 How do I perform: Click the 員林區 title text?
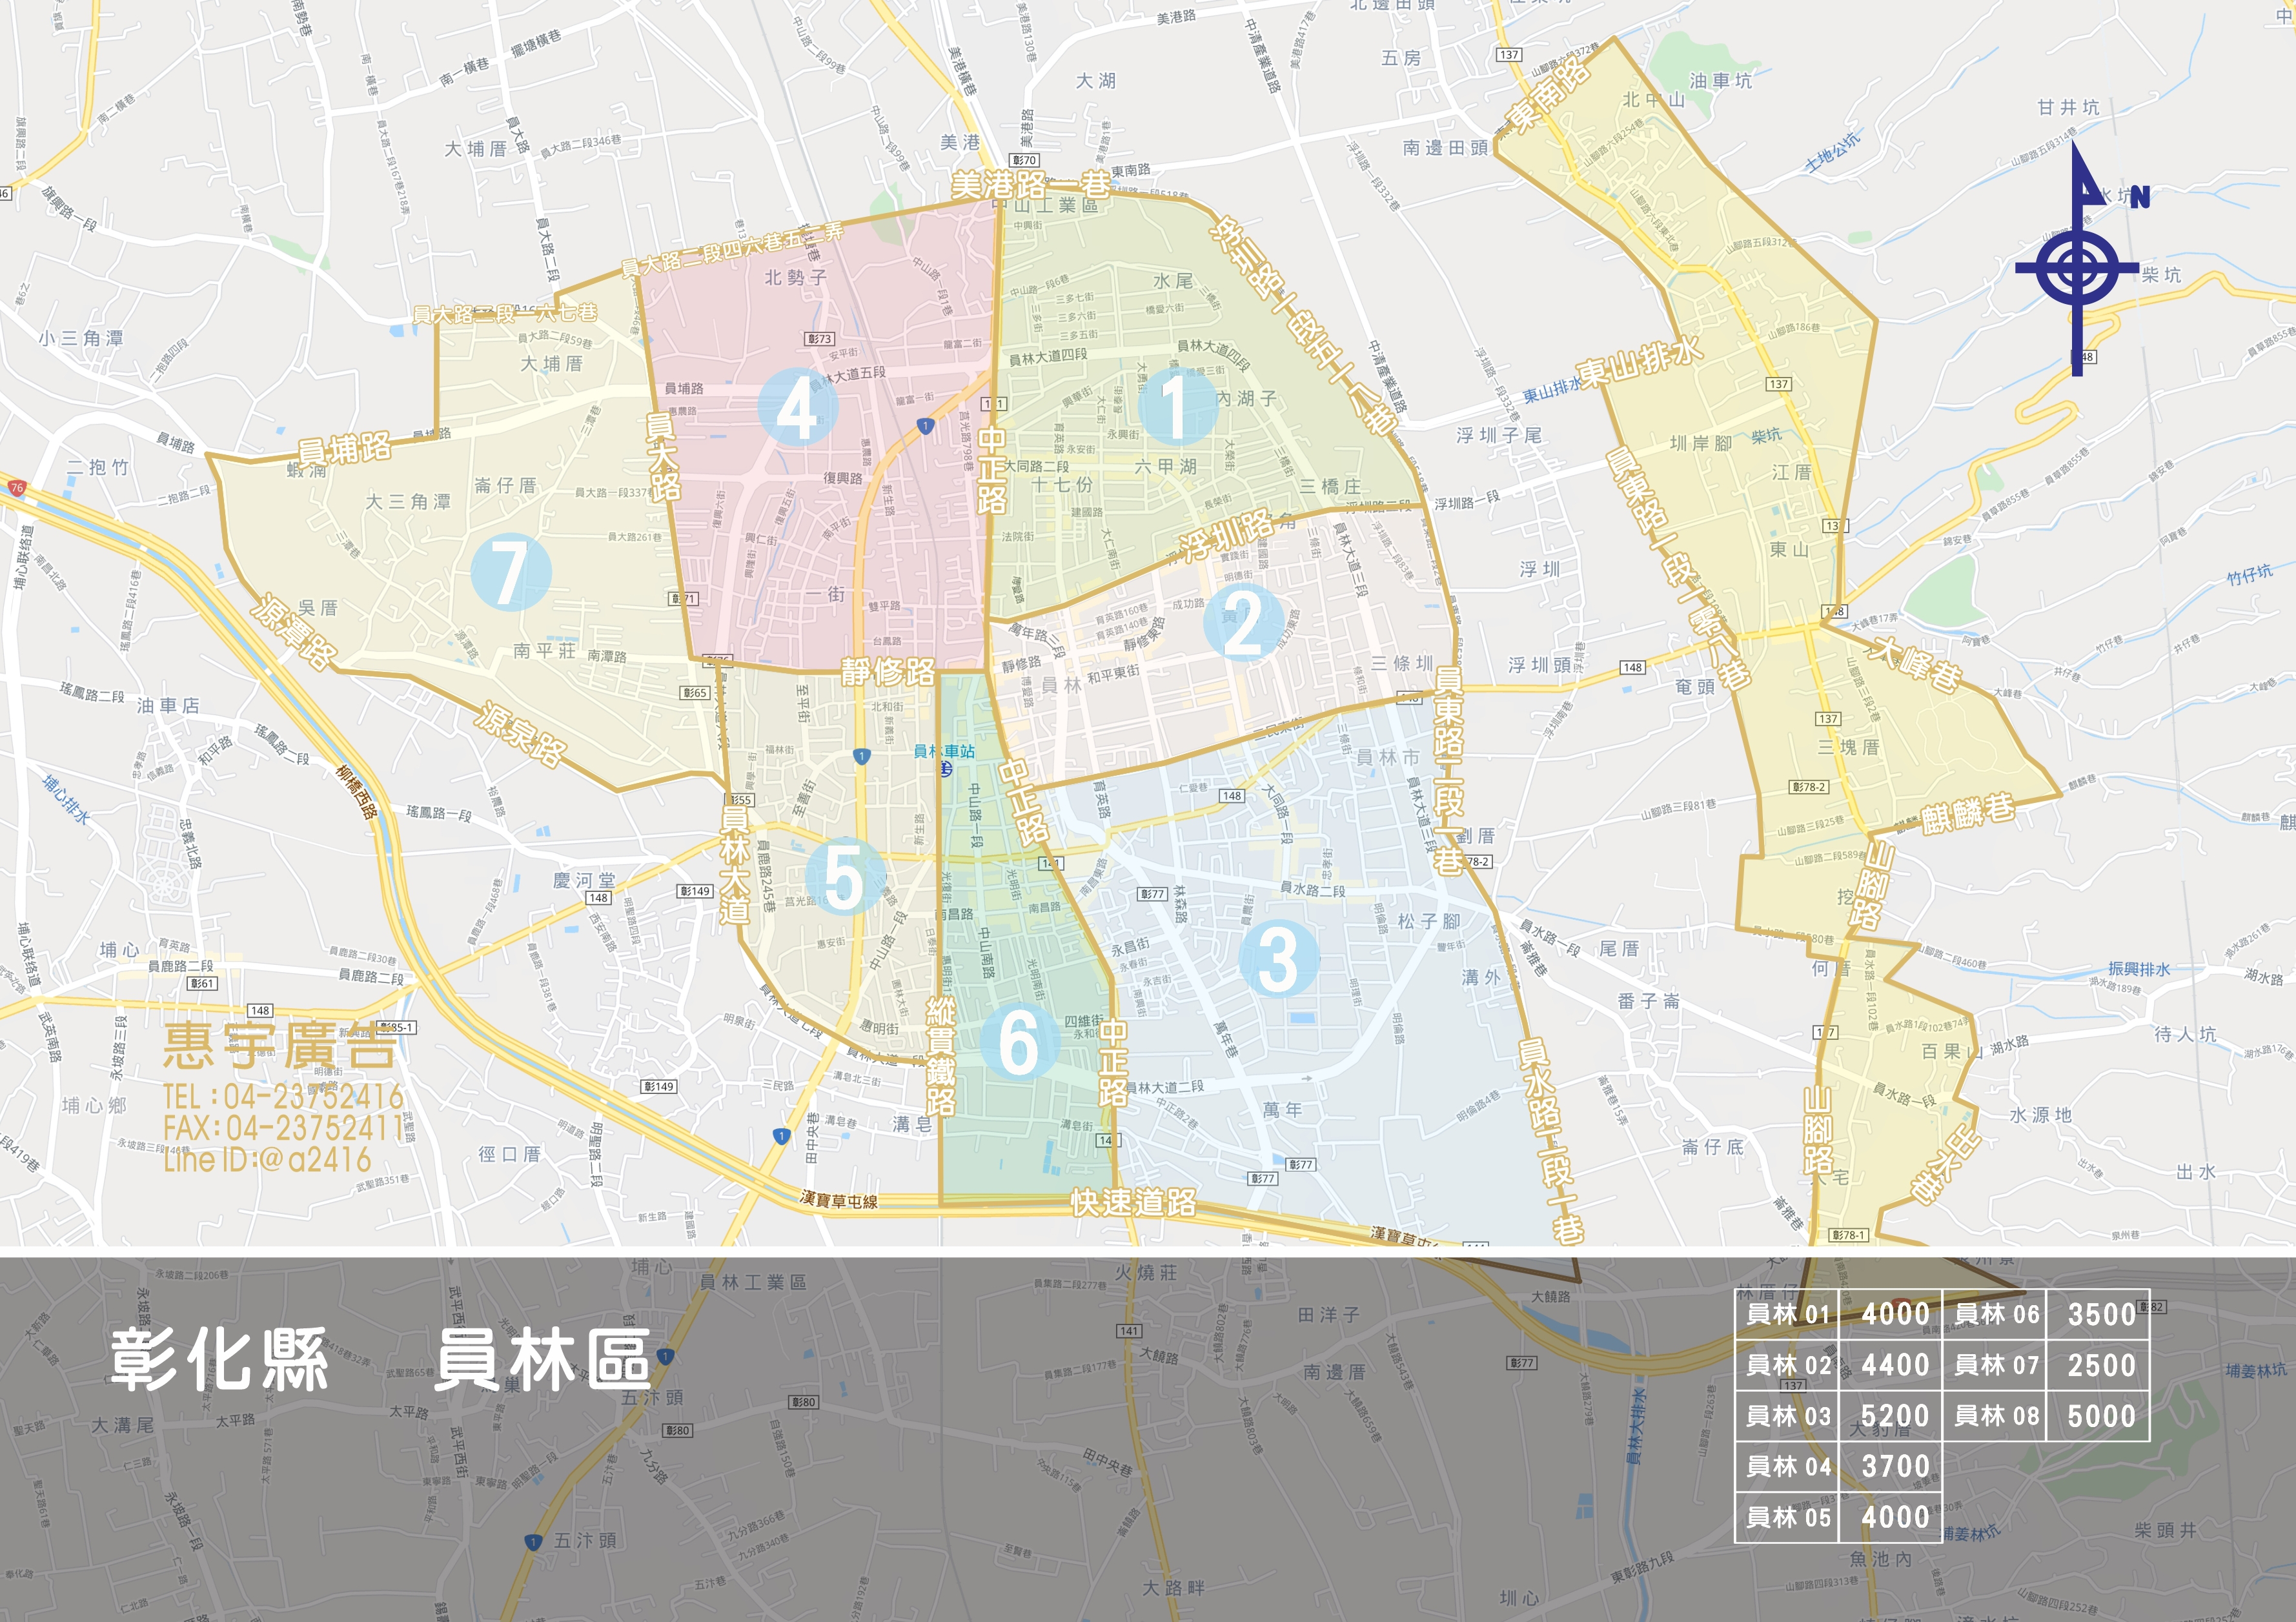pyautogui.click(x=543, y=1359)
